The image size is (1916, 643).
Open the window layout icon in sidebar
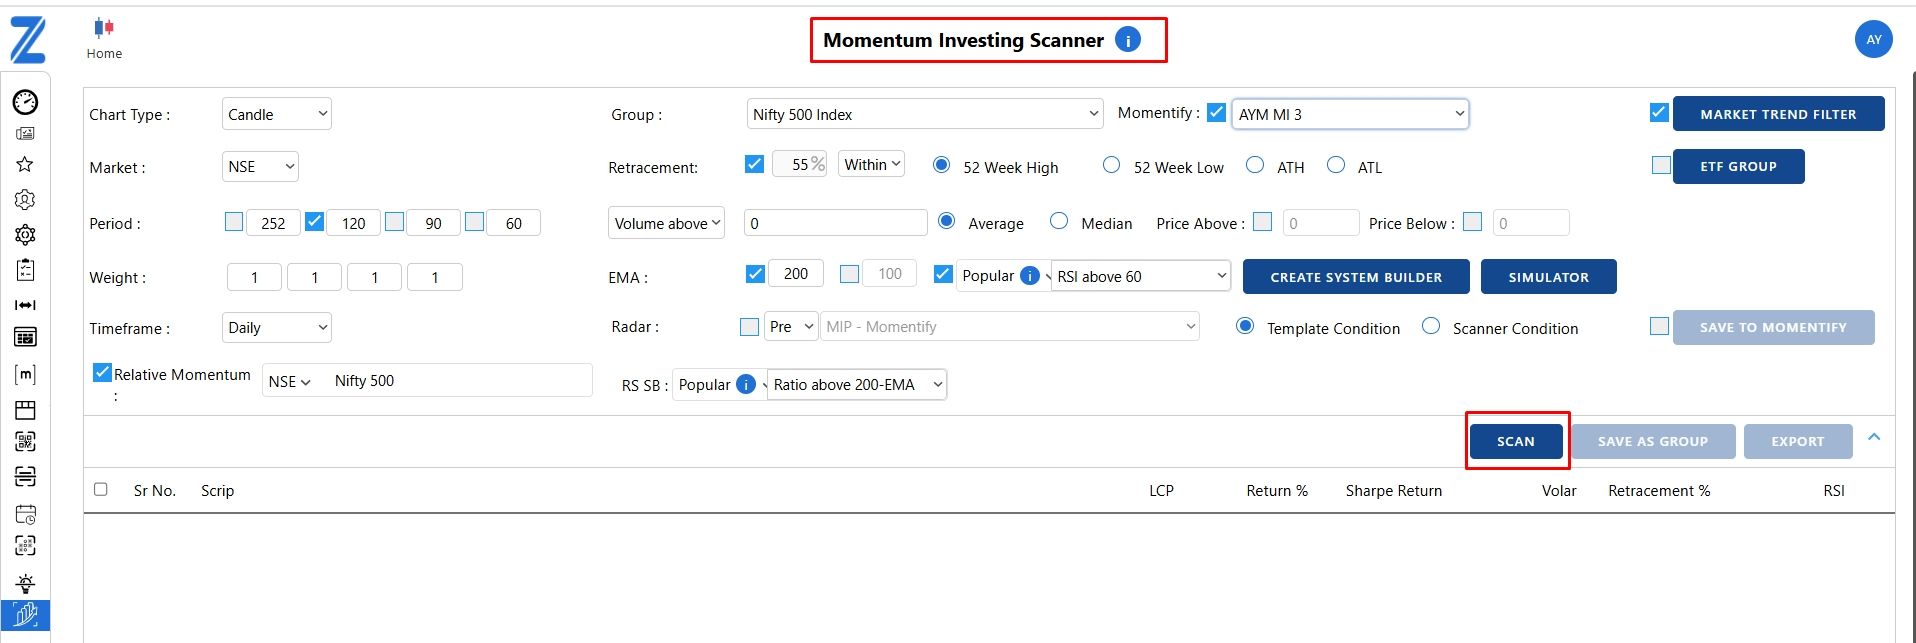[25, 410]
